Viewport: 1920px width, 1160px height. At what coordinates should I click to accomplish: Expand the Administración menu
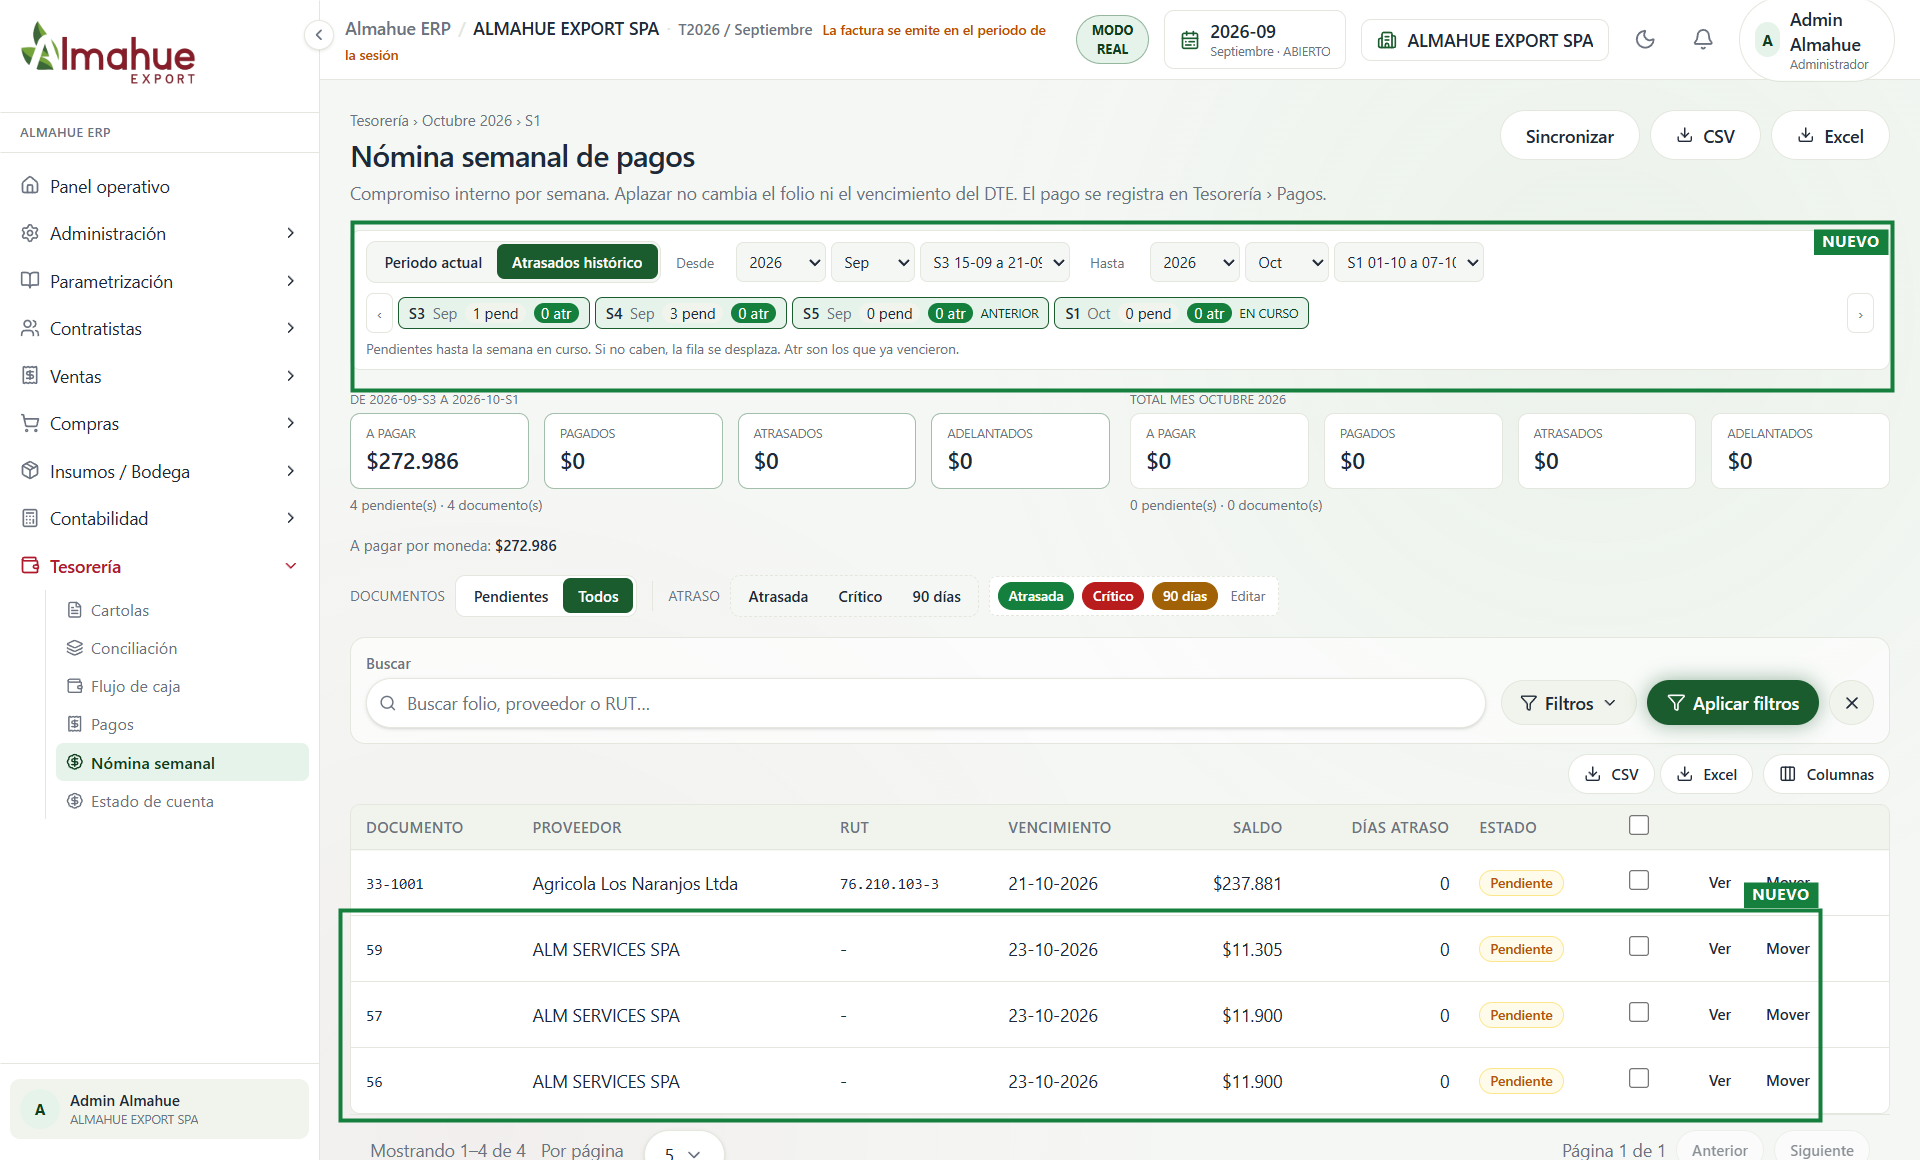(x=160, y=233)
